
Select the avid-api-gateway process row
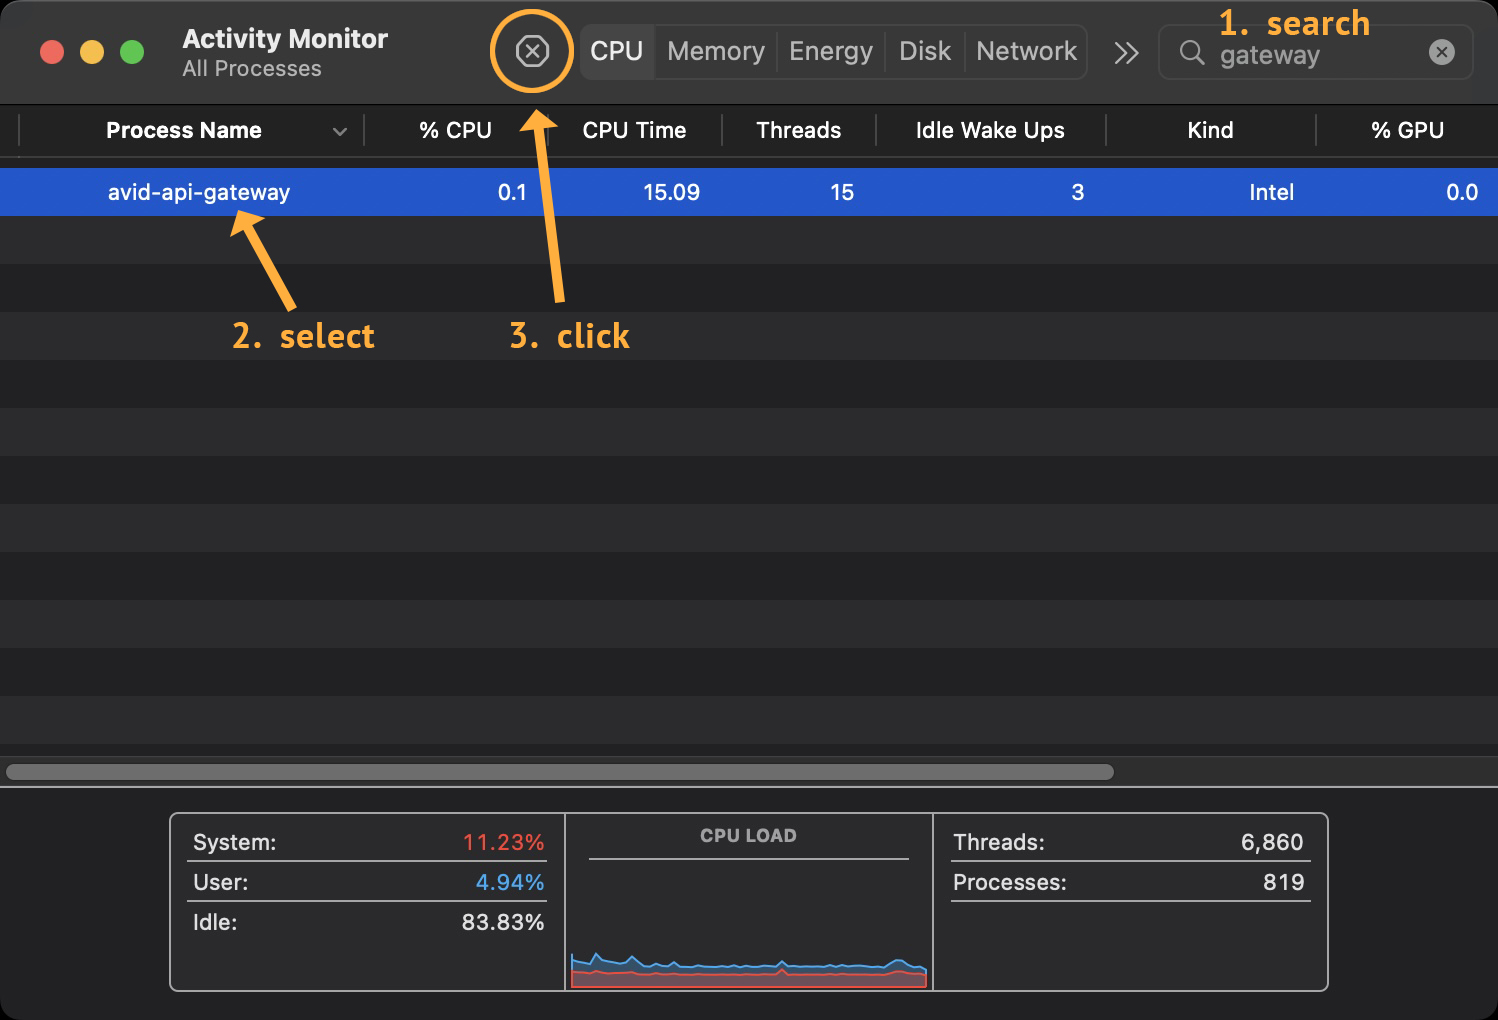pos(749,192)
